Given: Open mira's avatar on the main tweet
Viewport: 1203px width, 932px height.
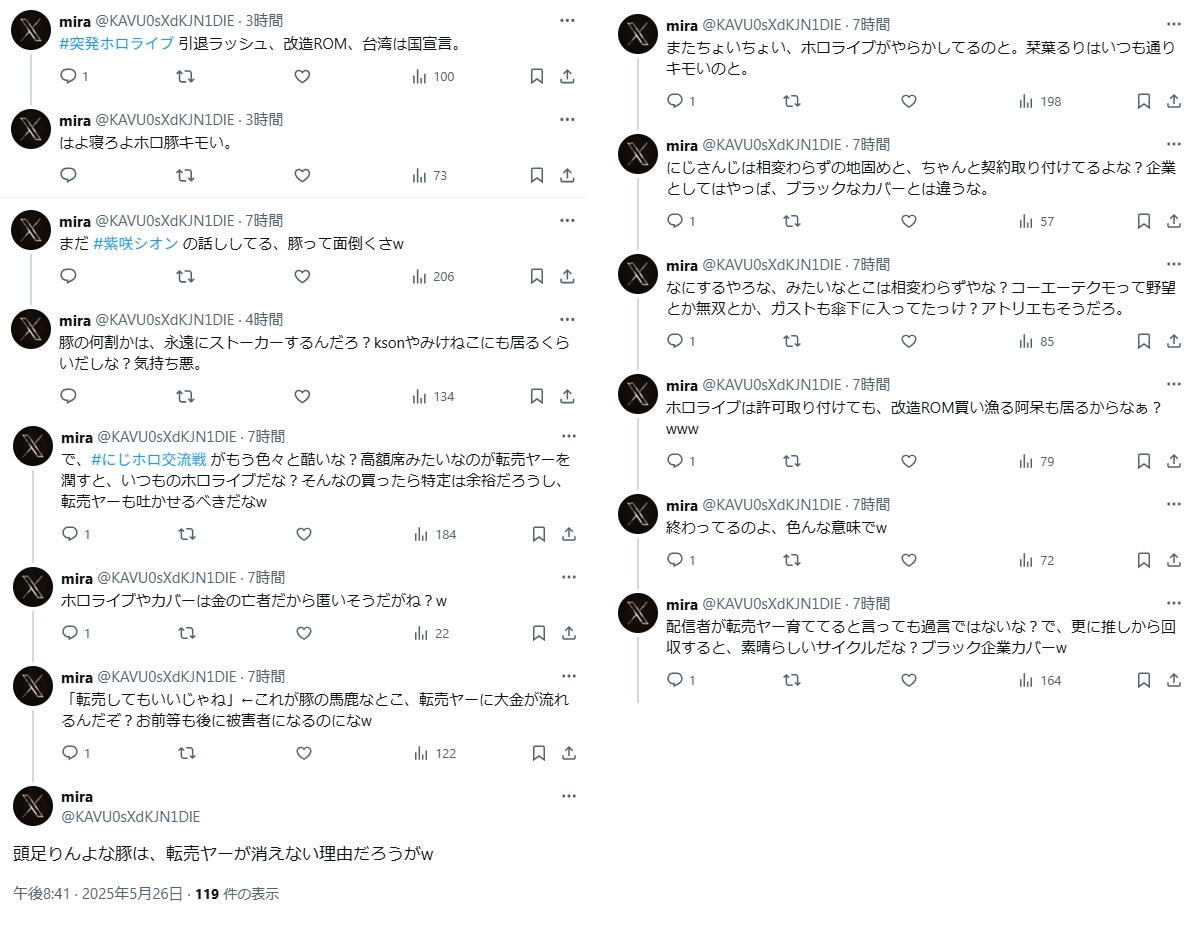Looking at the screenshot, I should 32,806.
